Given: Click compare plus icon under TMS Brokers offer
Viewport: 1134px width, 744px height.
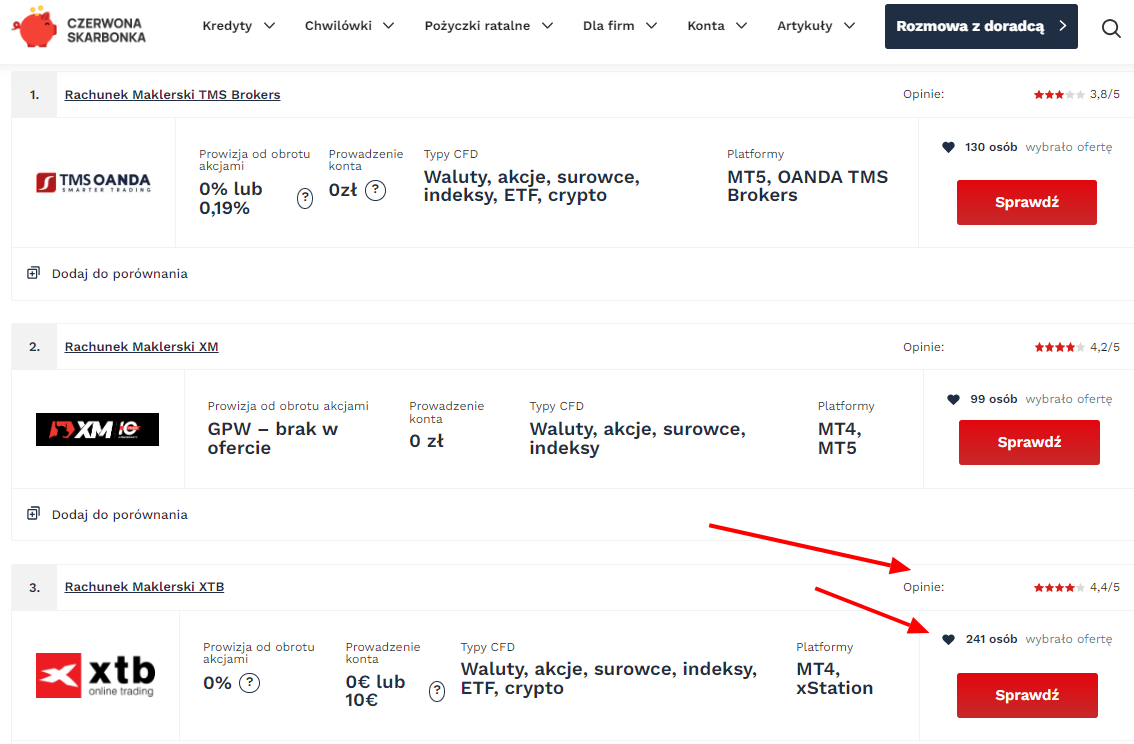Looking at the screenshot, I should coord(33,273).
